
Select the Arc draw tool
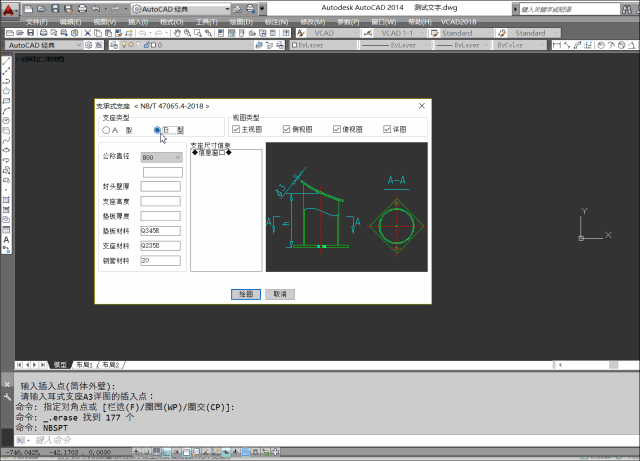tap(6, 110)
